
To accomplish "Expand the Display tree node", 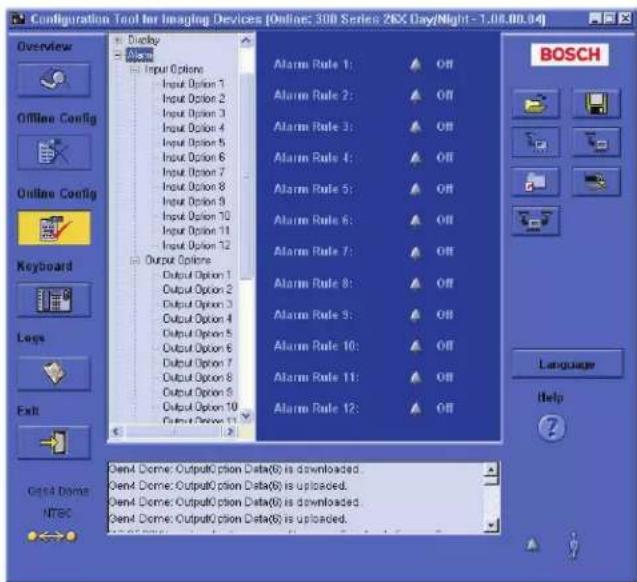I will click(118, 40).
